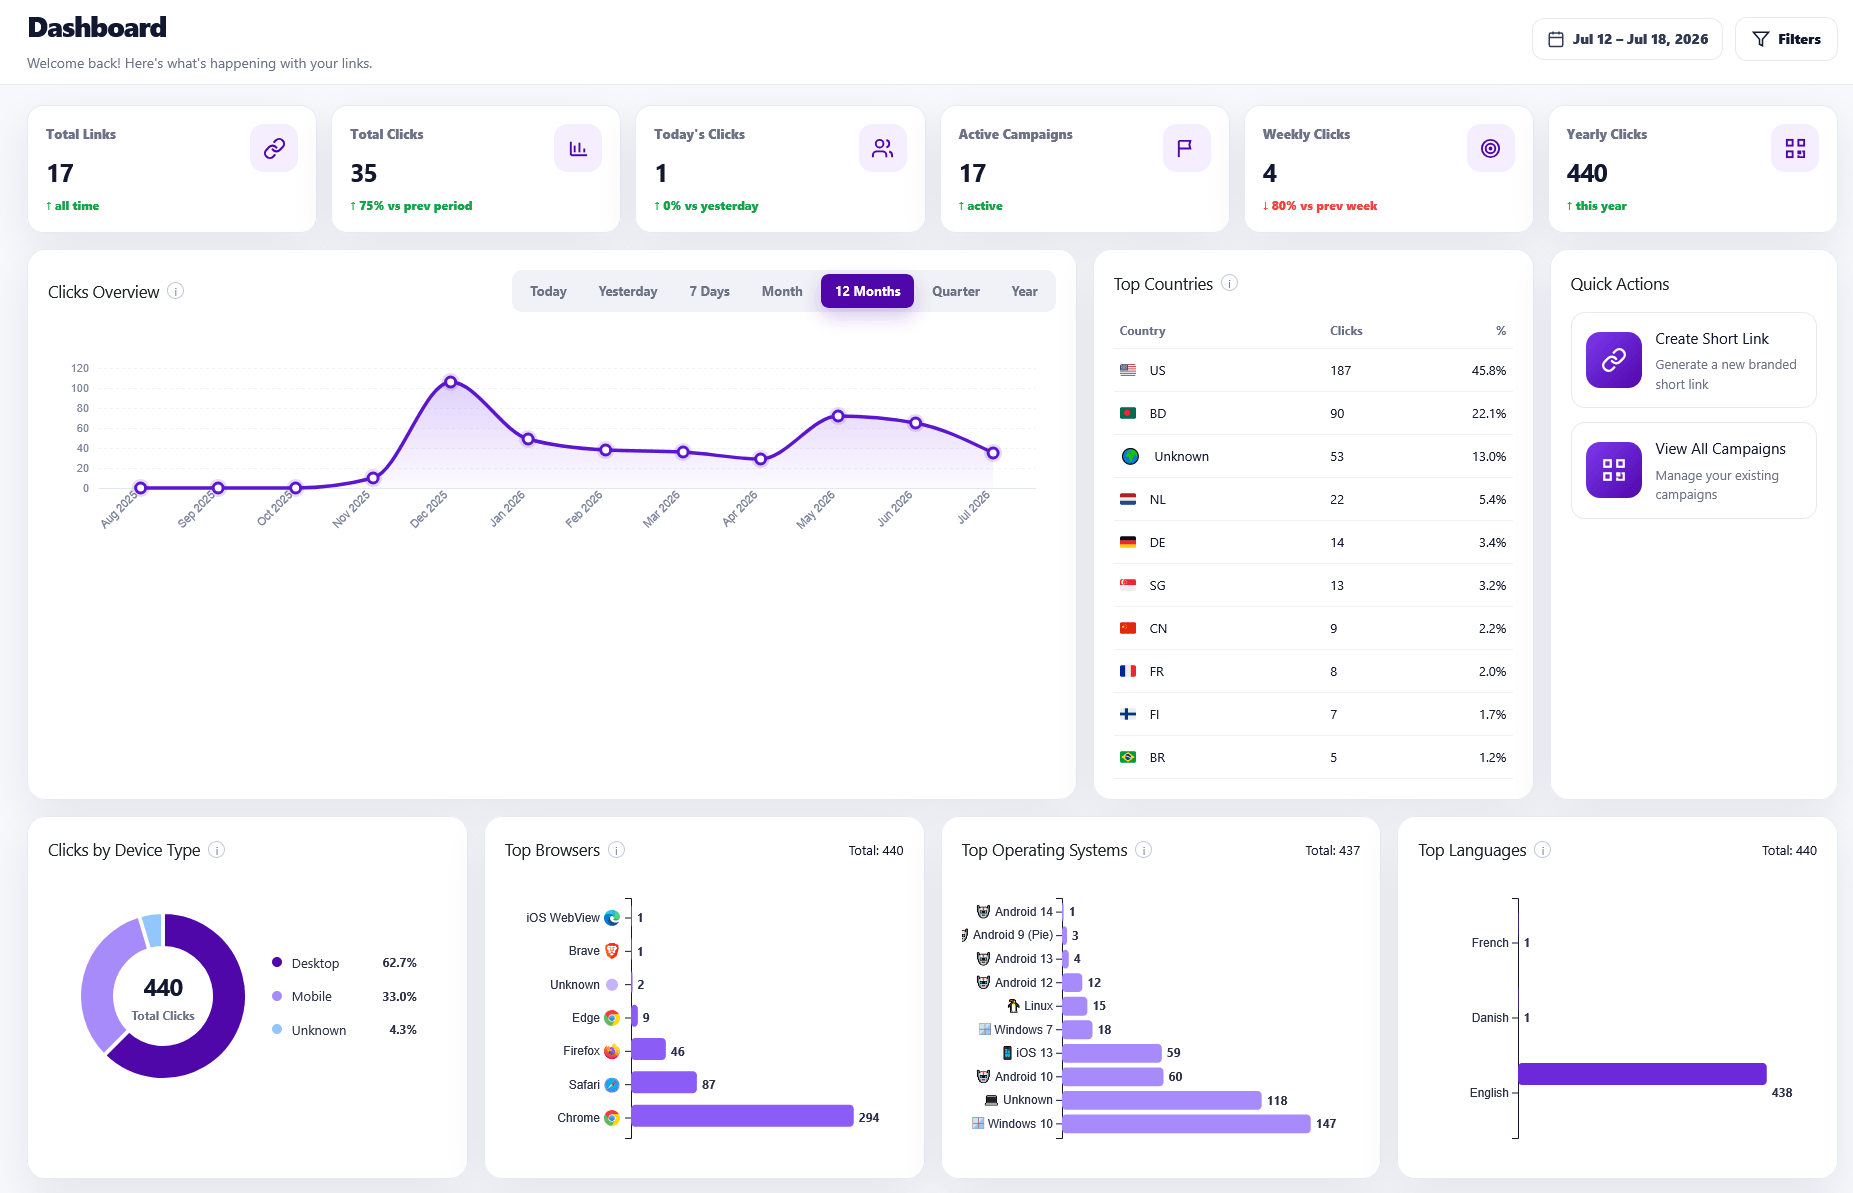Click the Country column header
Screen dimensions: 1853x1193
(x=1142, y=331)
